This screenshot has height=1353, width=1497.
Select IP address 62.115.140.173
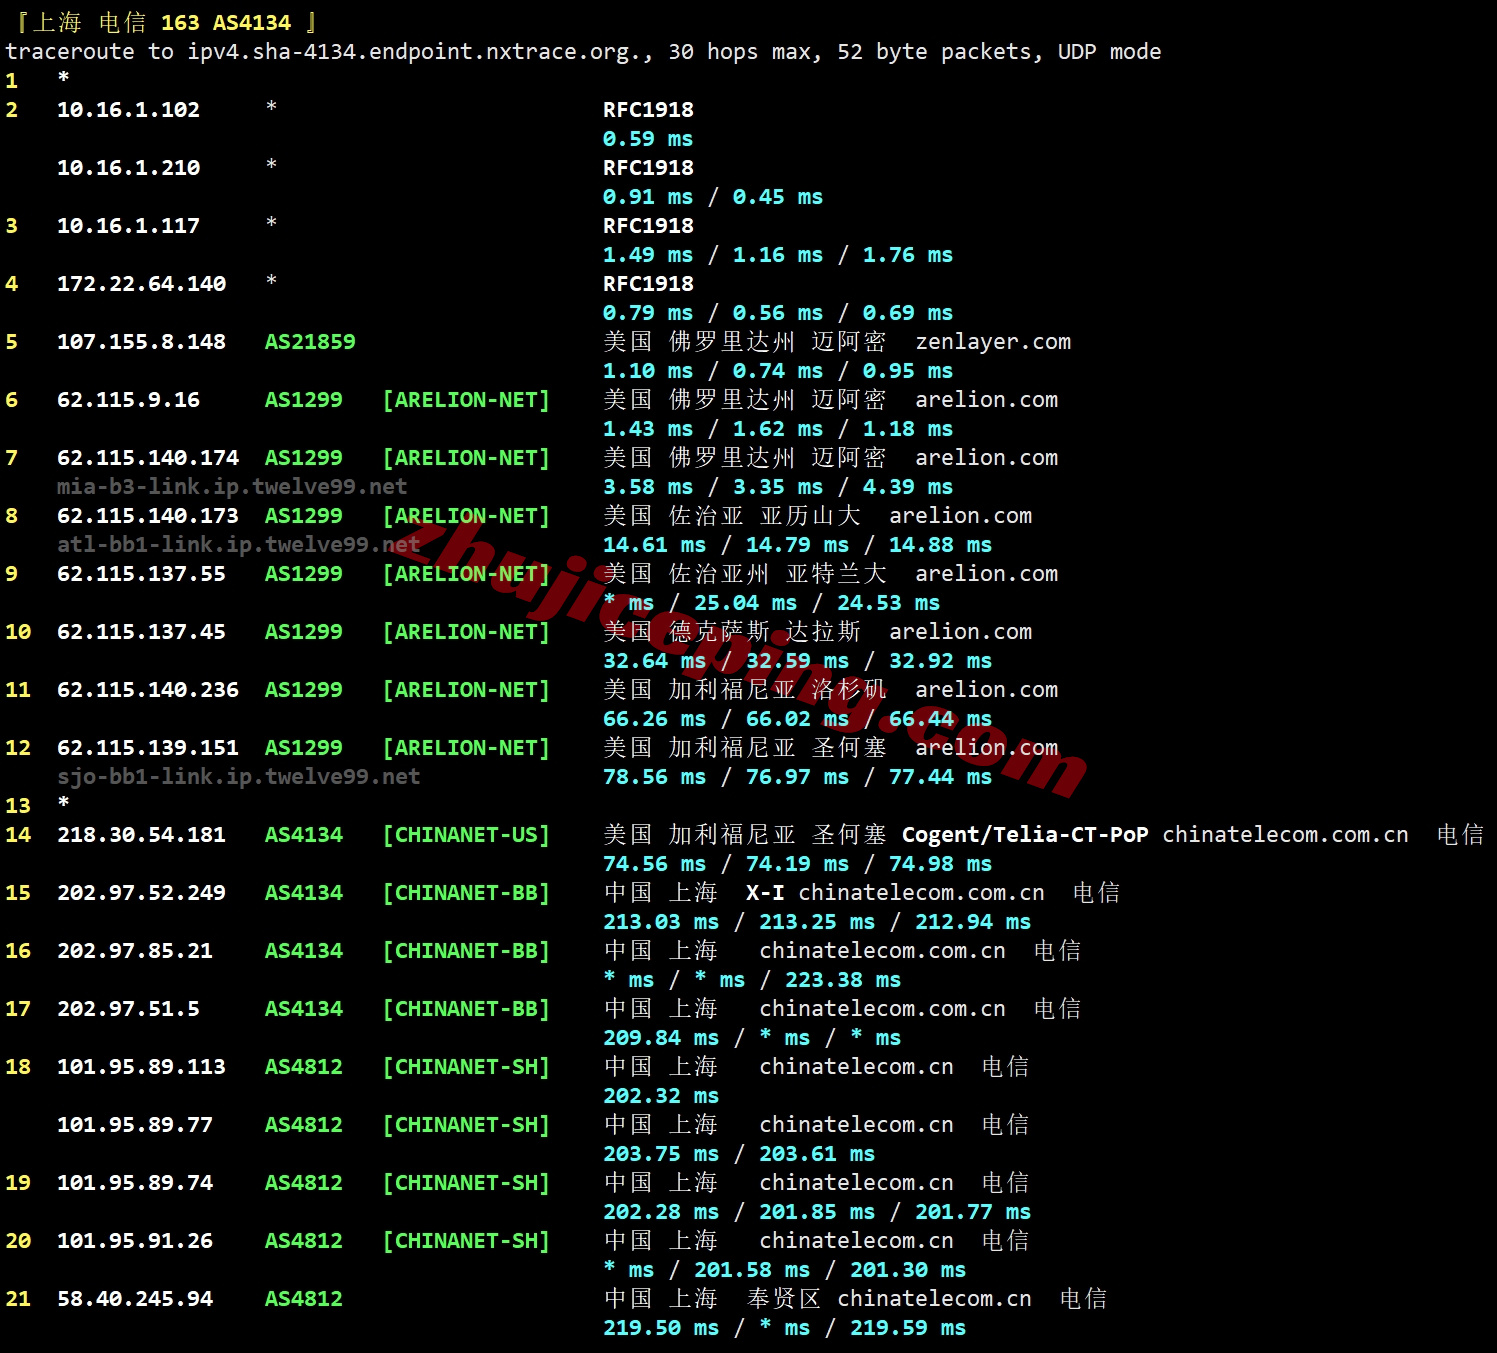(148, 516)
